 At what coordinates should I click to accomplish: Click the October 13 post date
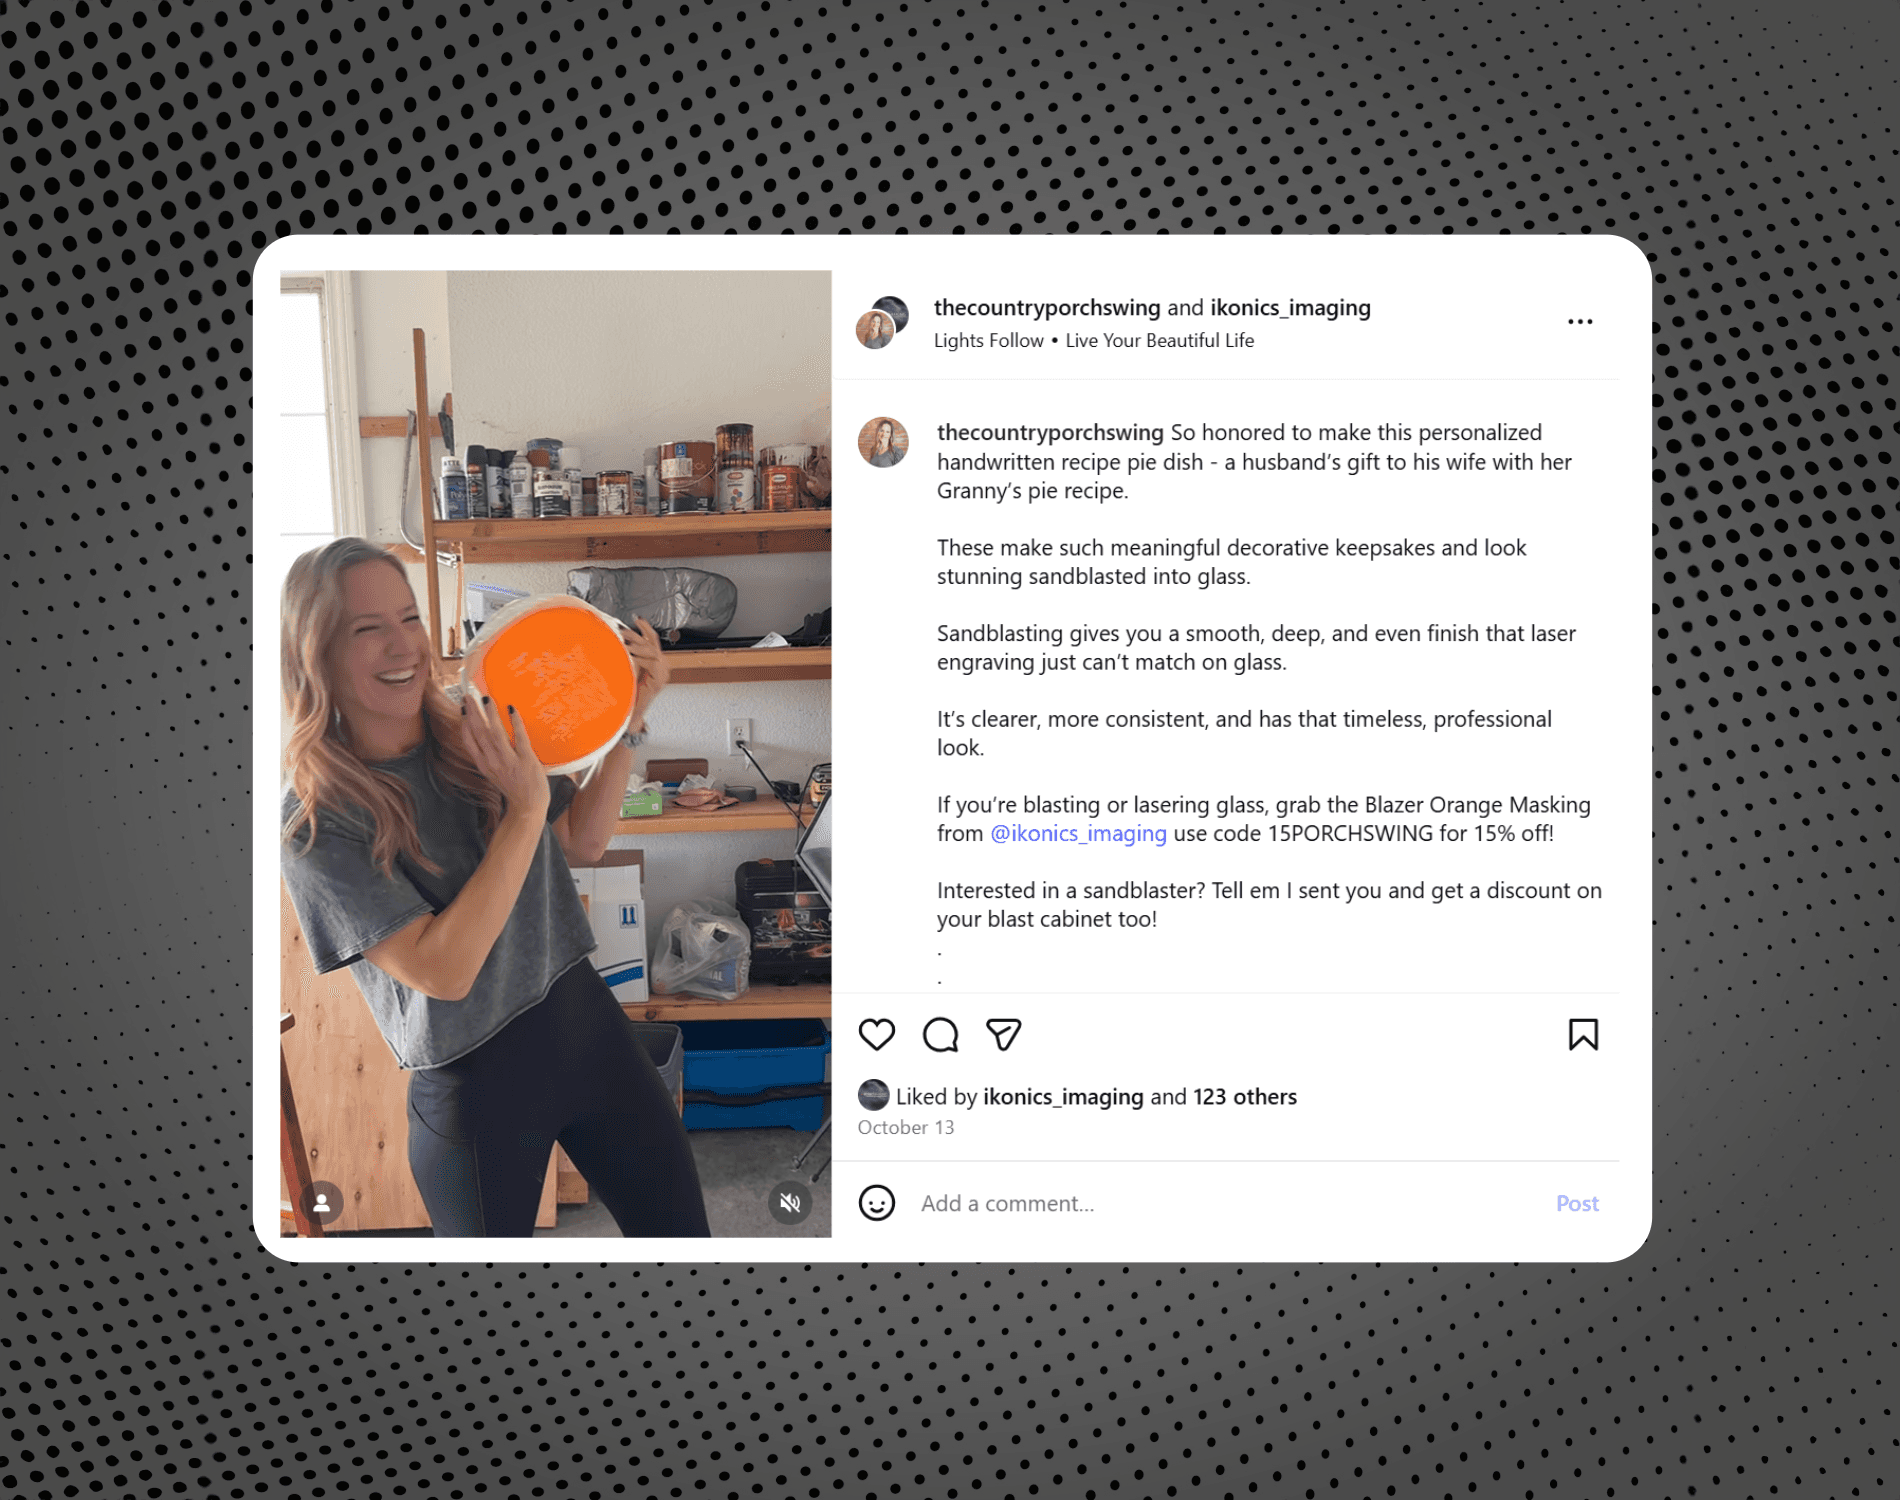[x=906, y=1127]
